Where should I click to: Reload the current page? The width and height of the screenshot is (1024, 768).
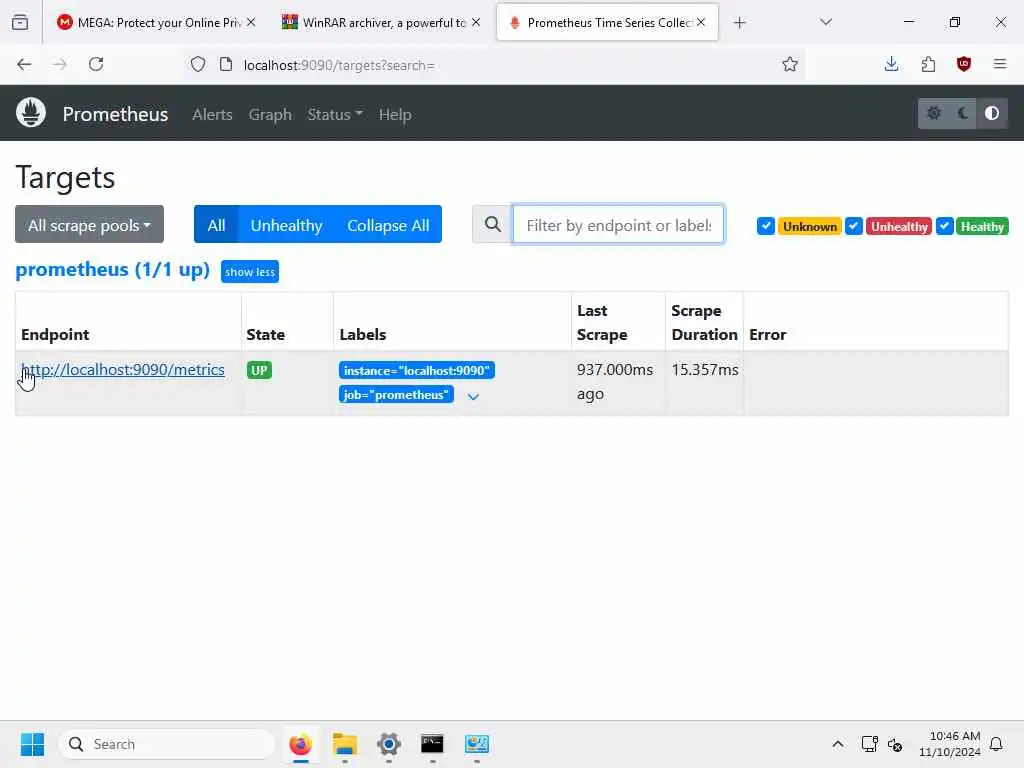pos(96,65)
